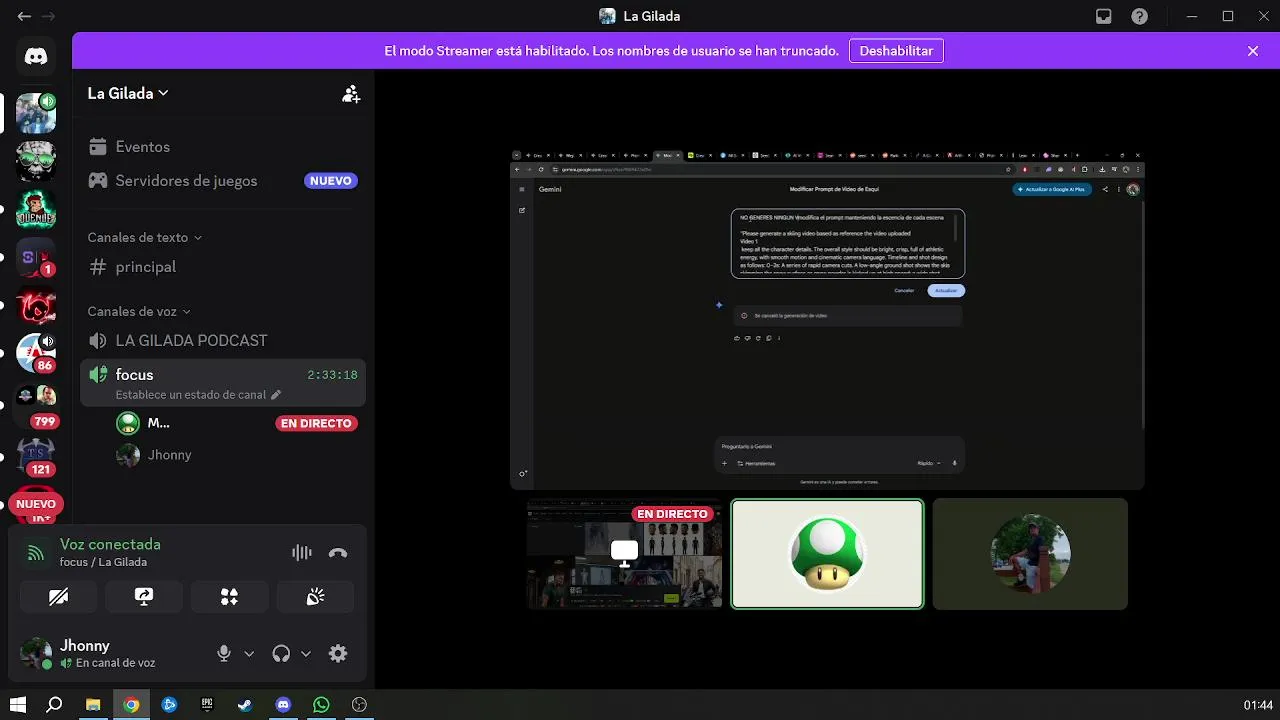This screenshot has height=720, width=1280.
Task: Open server icon with badge 1
Action: pos(36,258)
